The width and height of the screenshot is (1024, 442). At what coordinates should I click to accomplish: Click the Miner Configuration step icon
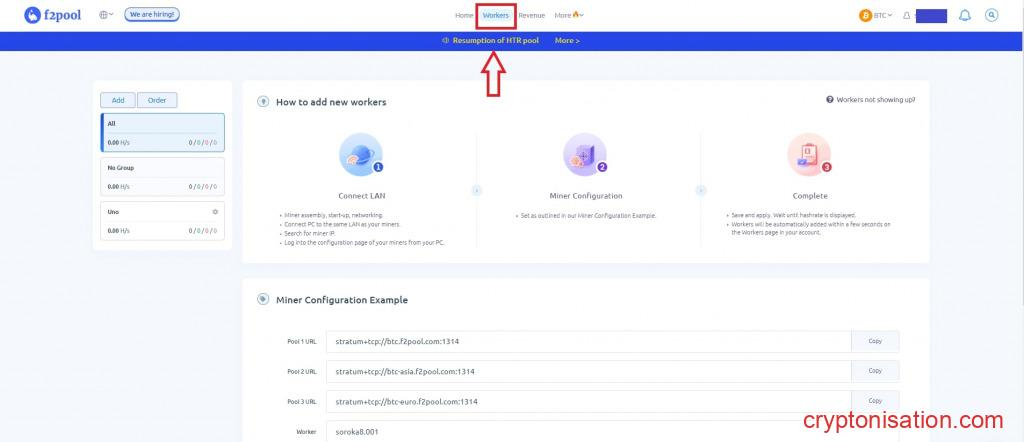[585, 155]
